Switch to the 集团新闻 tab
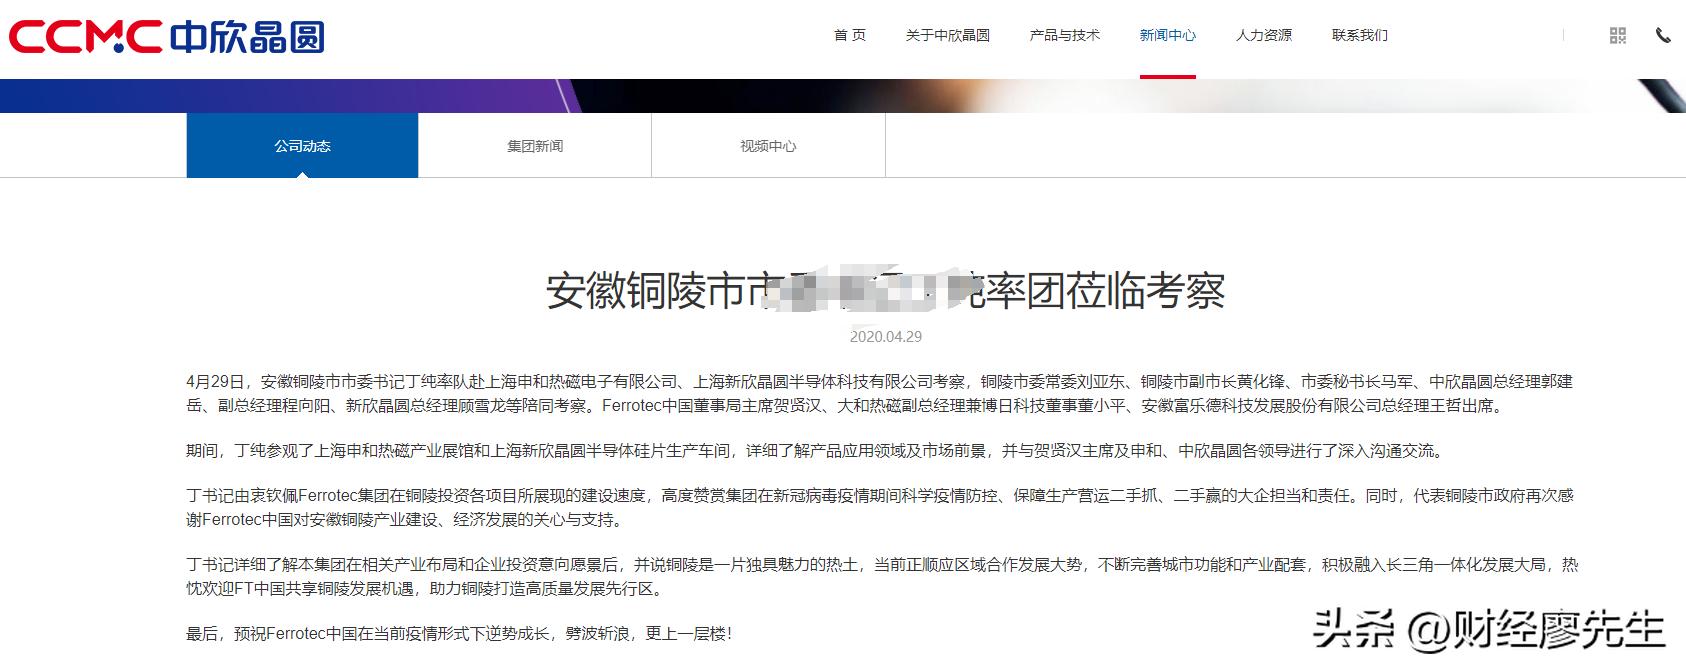This screenshot has width=1686, height=671. tap(535, 146)
